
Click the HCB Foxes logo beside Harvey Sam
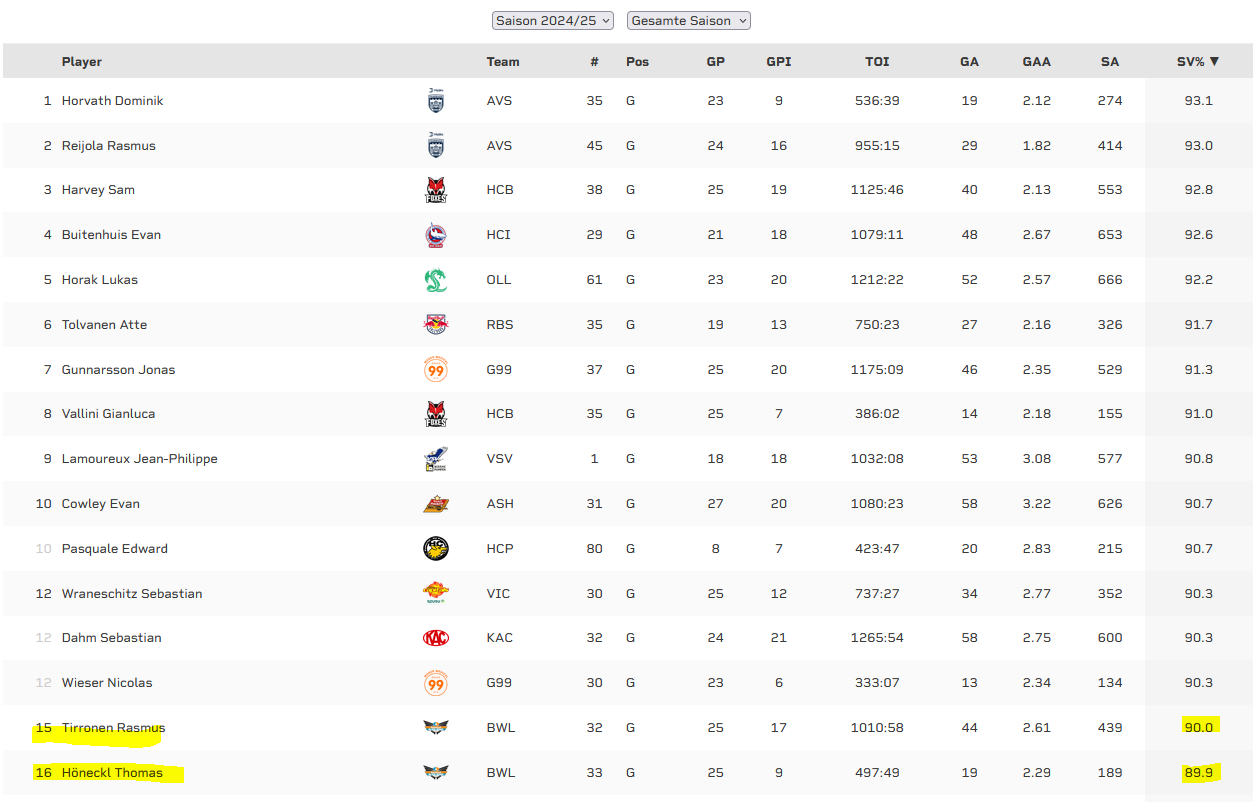pos(435,190)
